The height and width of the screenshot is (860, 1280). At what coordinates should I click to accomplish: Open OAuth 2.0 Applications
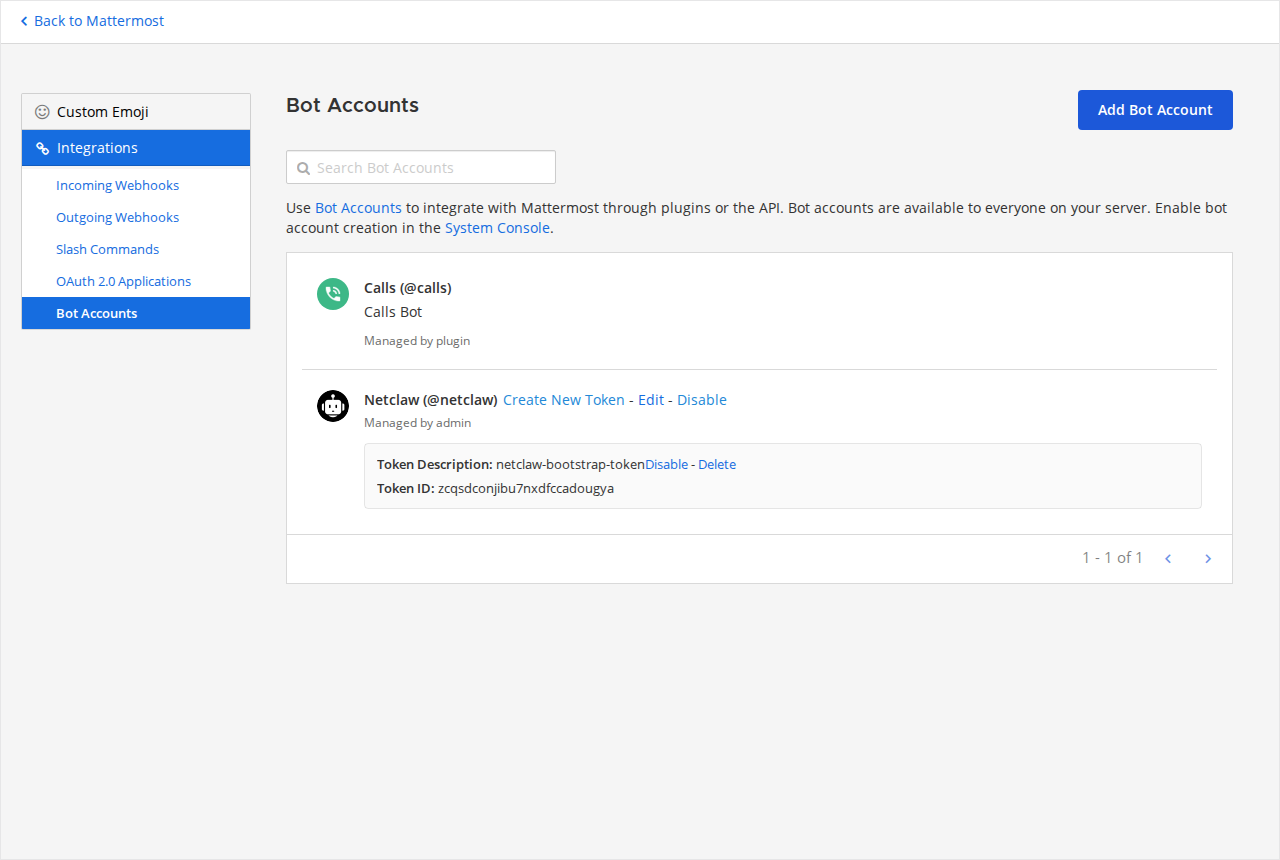pyautogui.click(x=123, y=281)
